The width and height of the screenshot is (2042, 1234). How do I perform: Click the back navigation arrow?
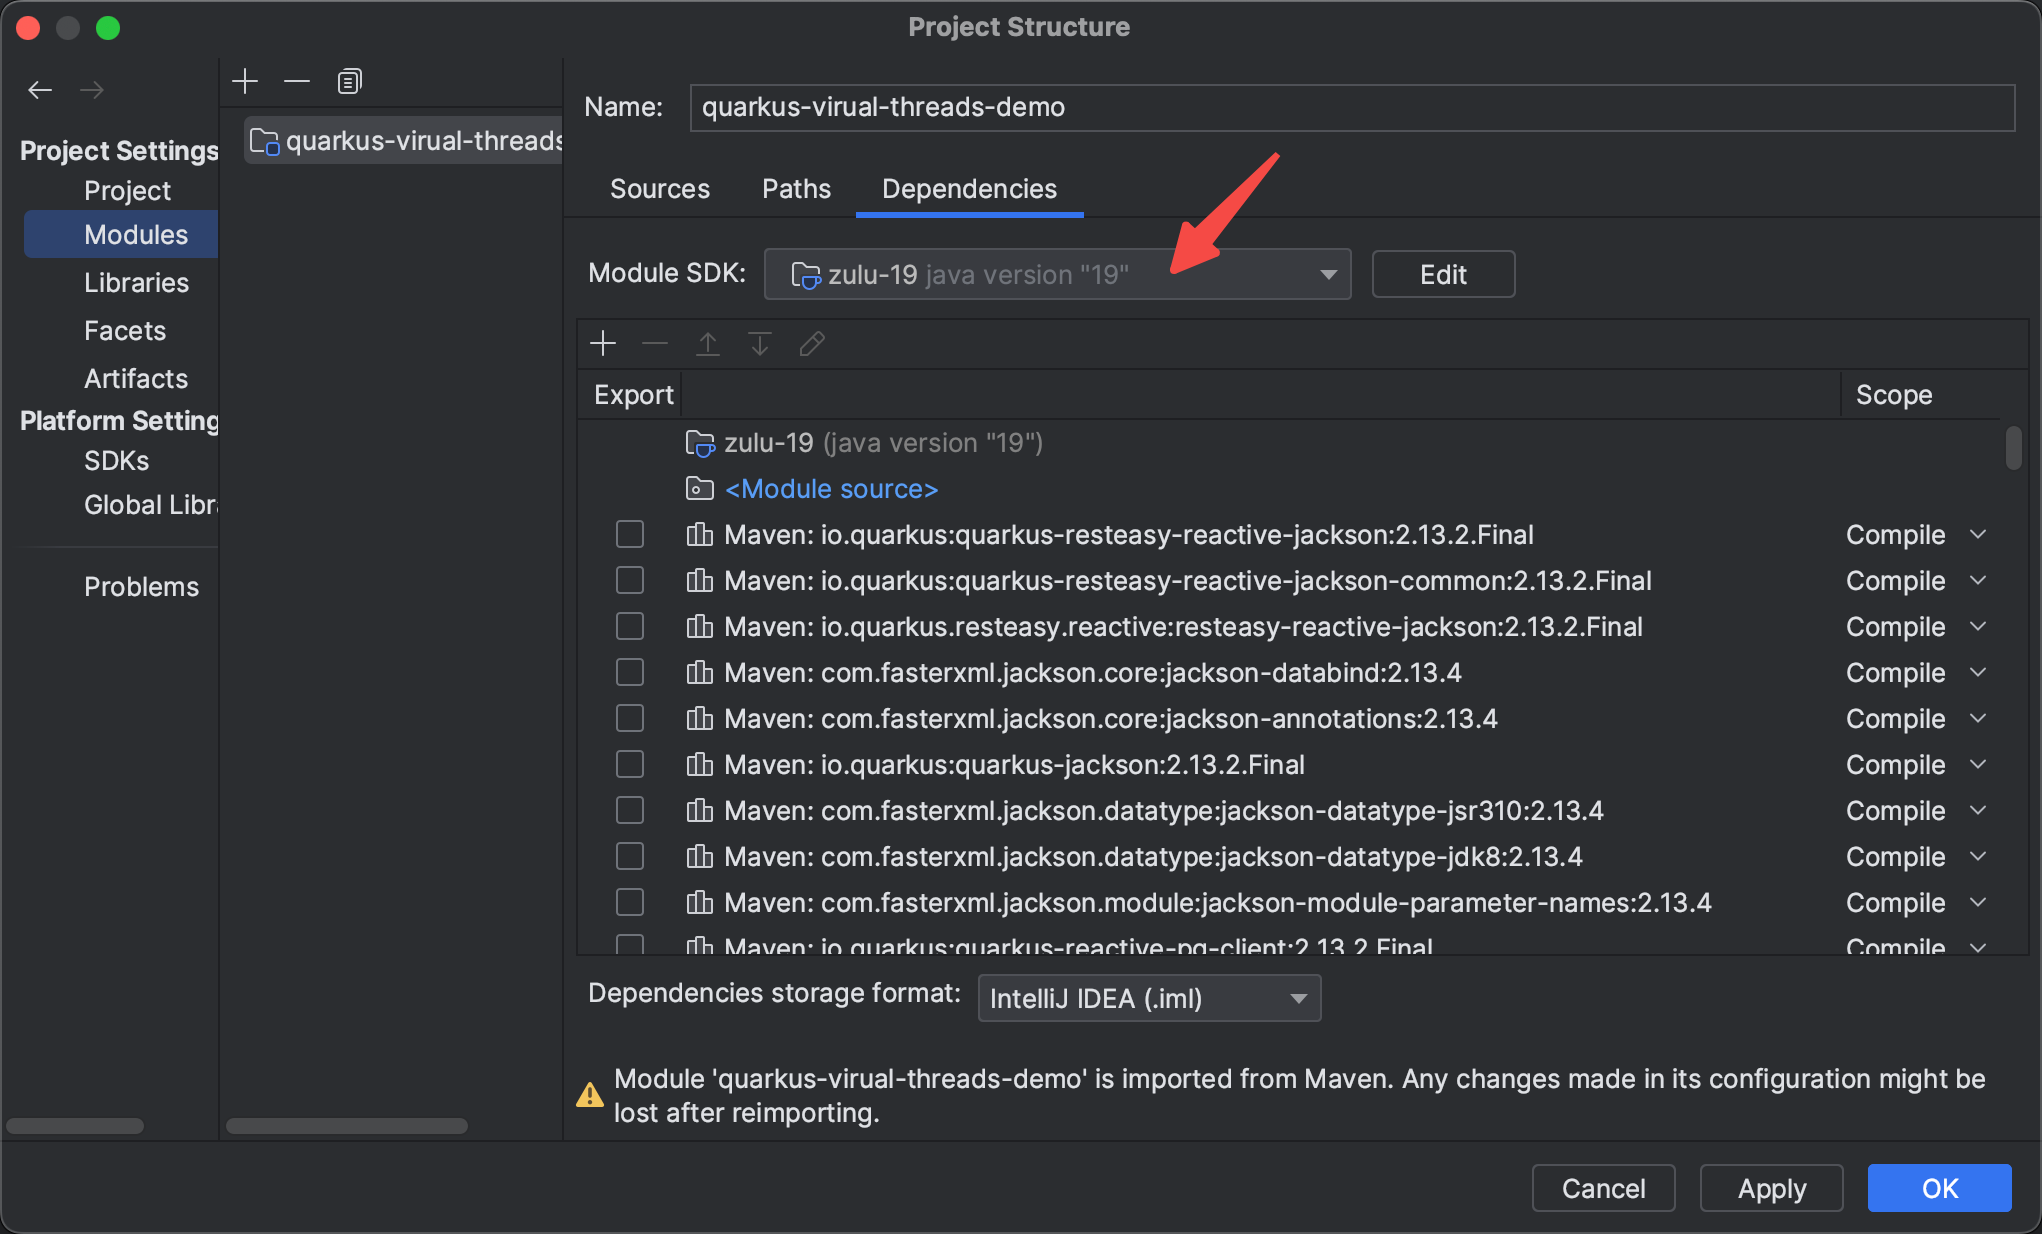pos(40,90)
